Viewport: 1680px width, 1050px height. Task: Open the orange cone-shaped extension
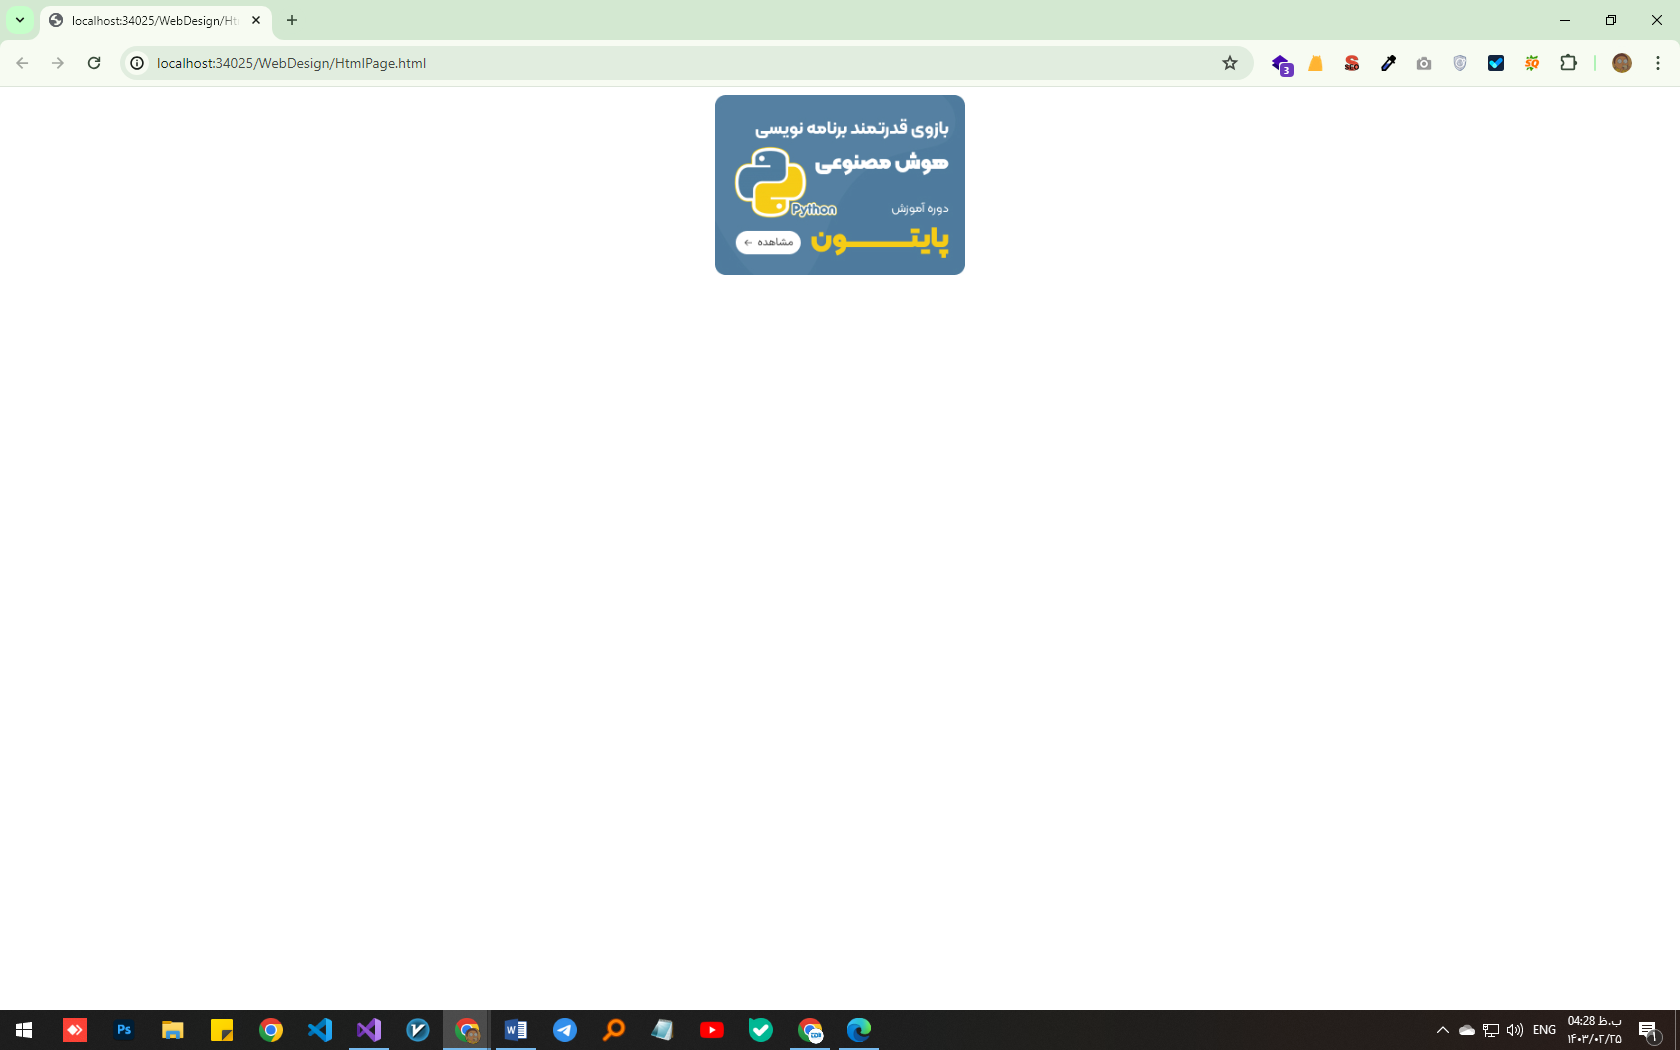click(1316, 63)
